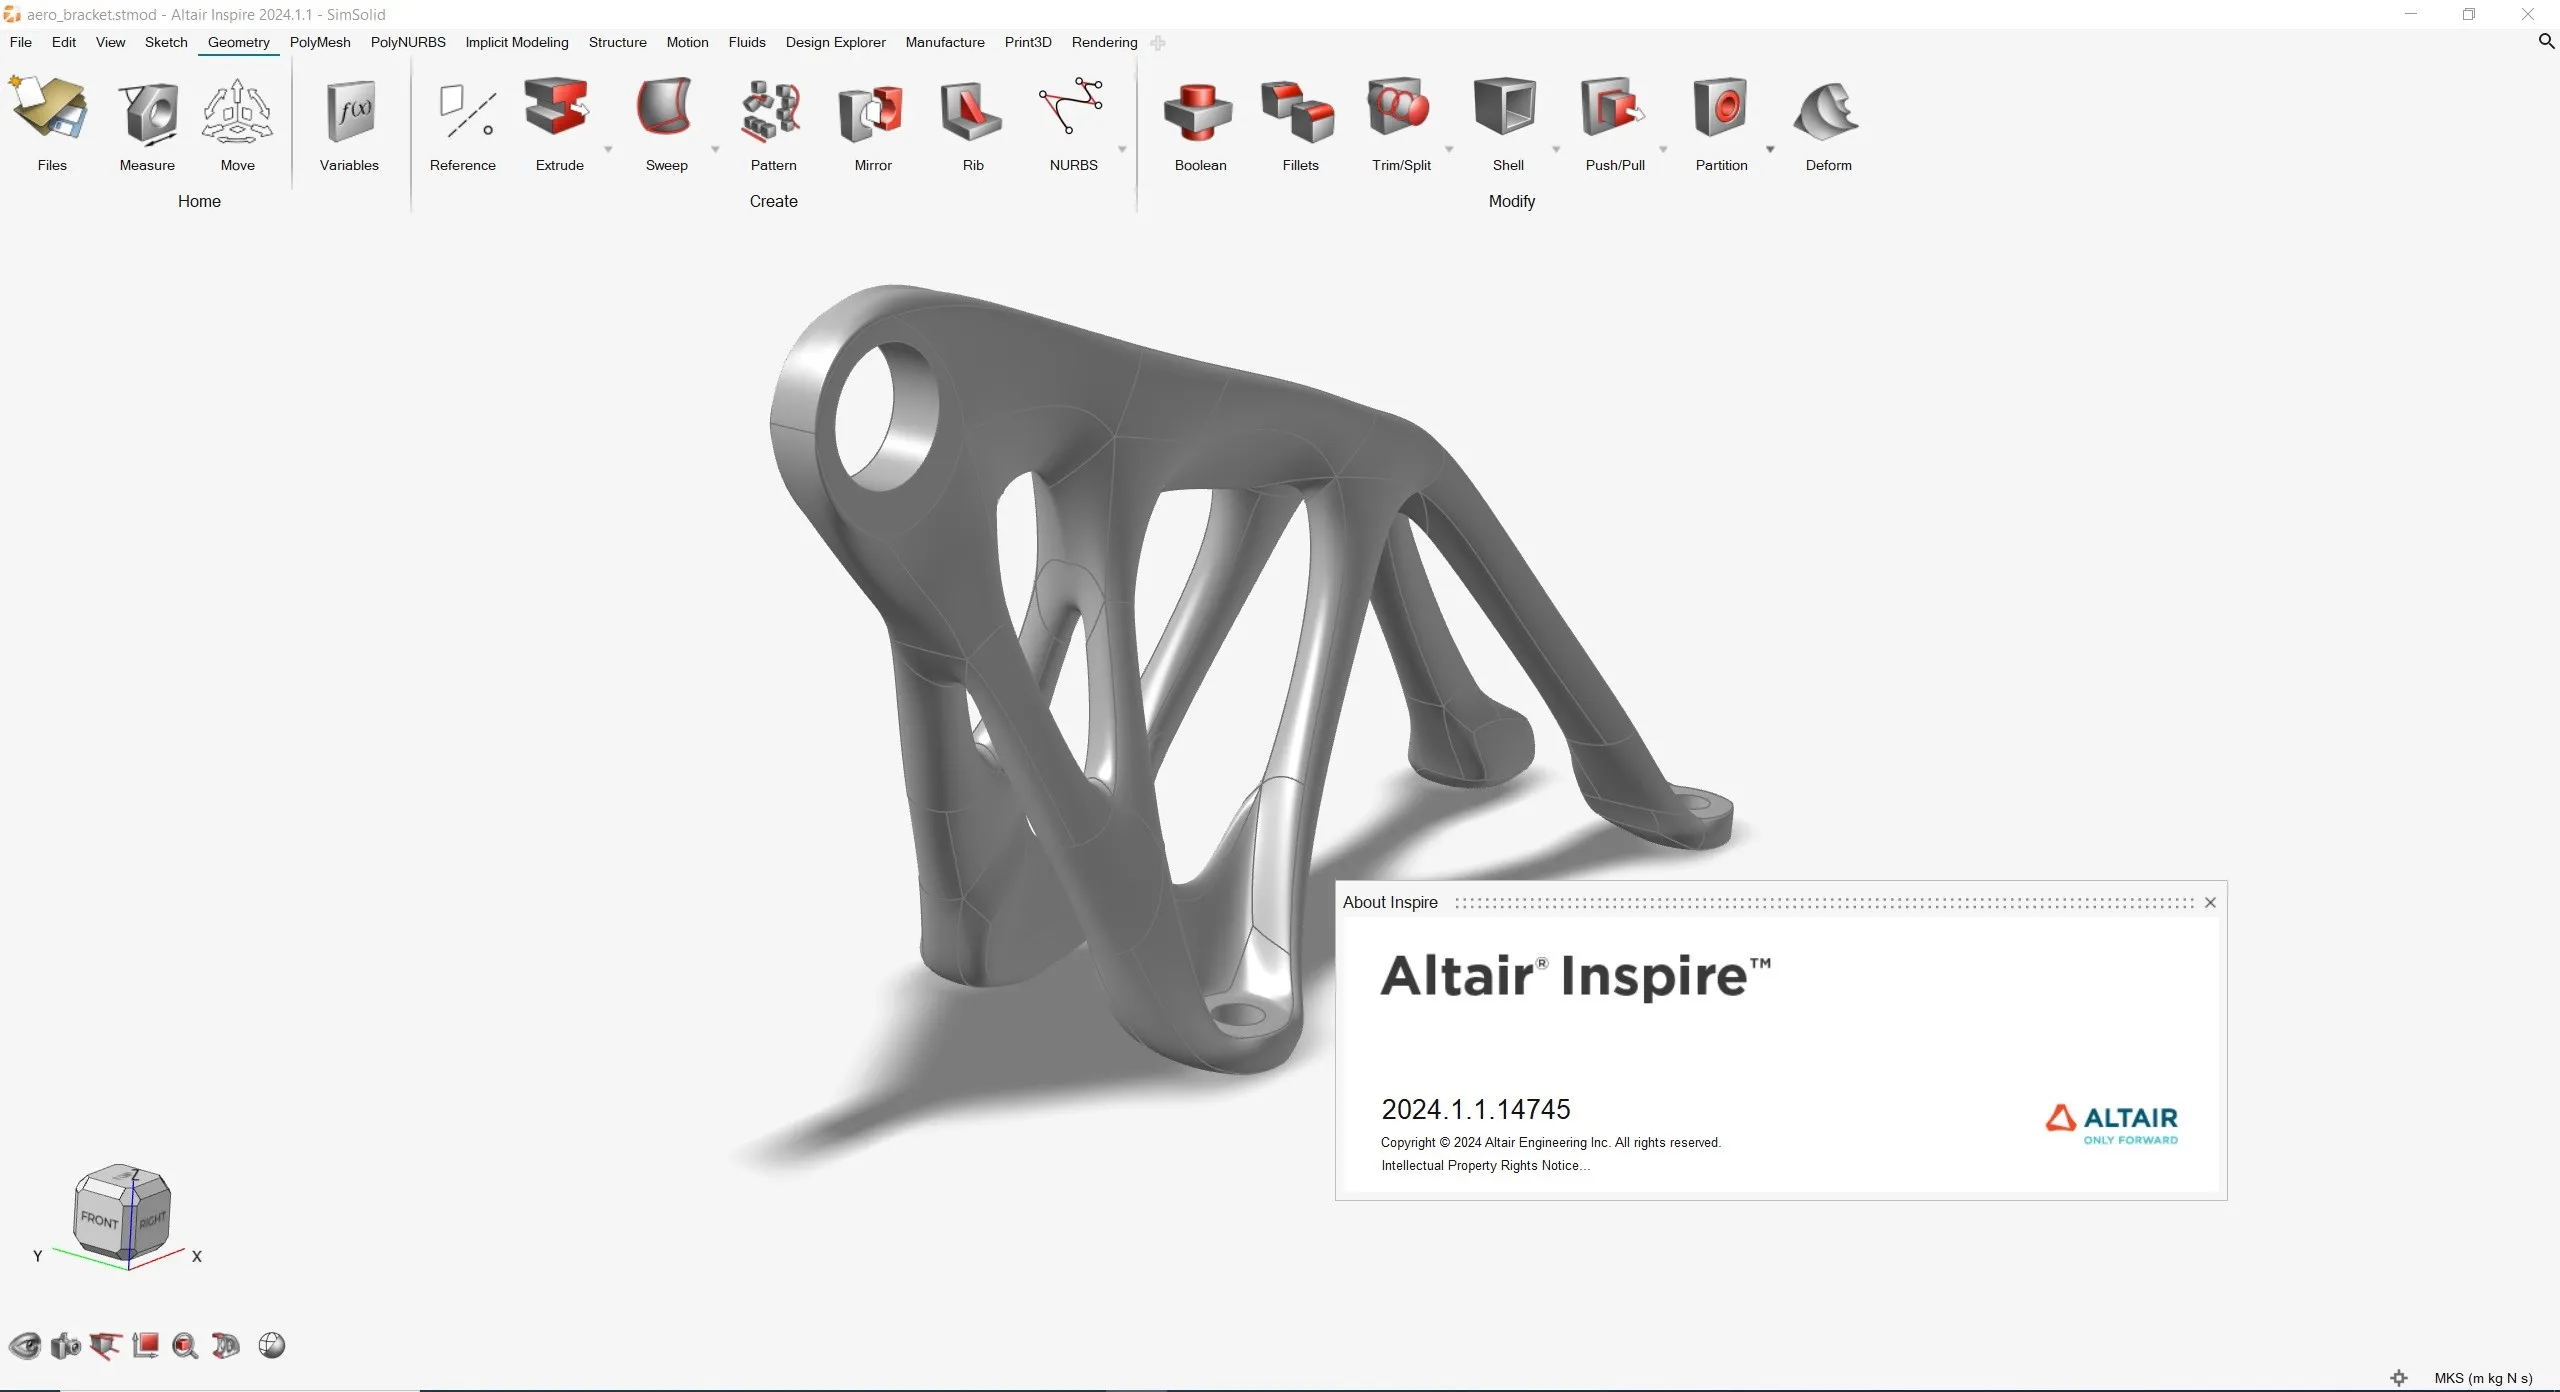Switch to the Implicit Modeling tab
This screenshot has width=2560, height=1392.
516,42
